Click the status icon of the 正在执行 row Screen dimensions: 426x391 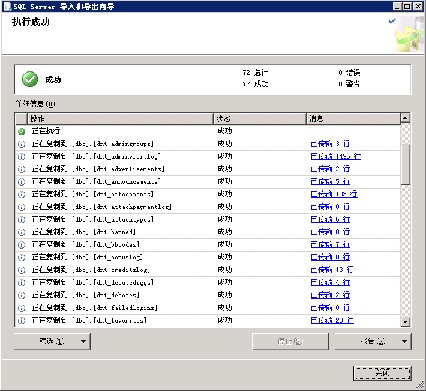coord(22,131)
